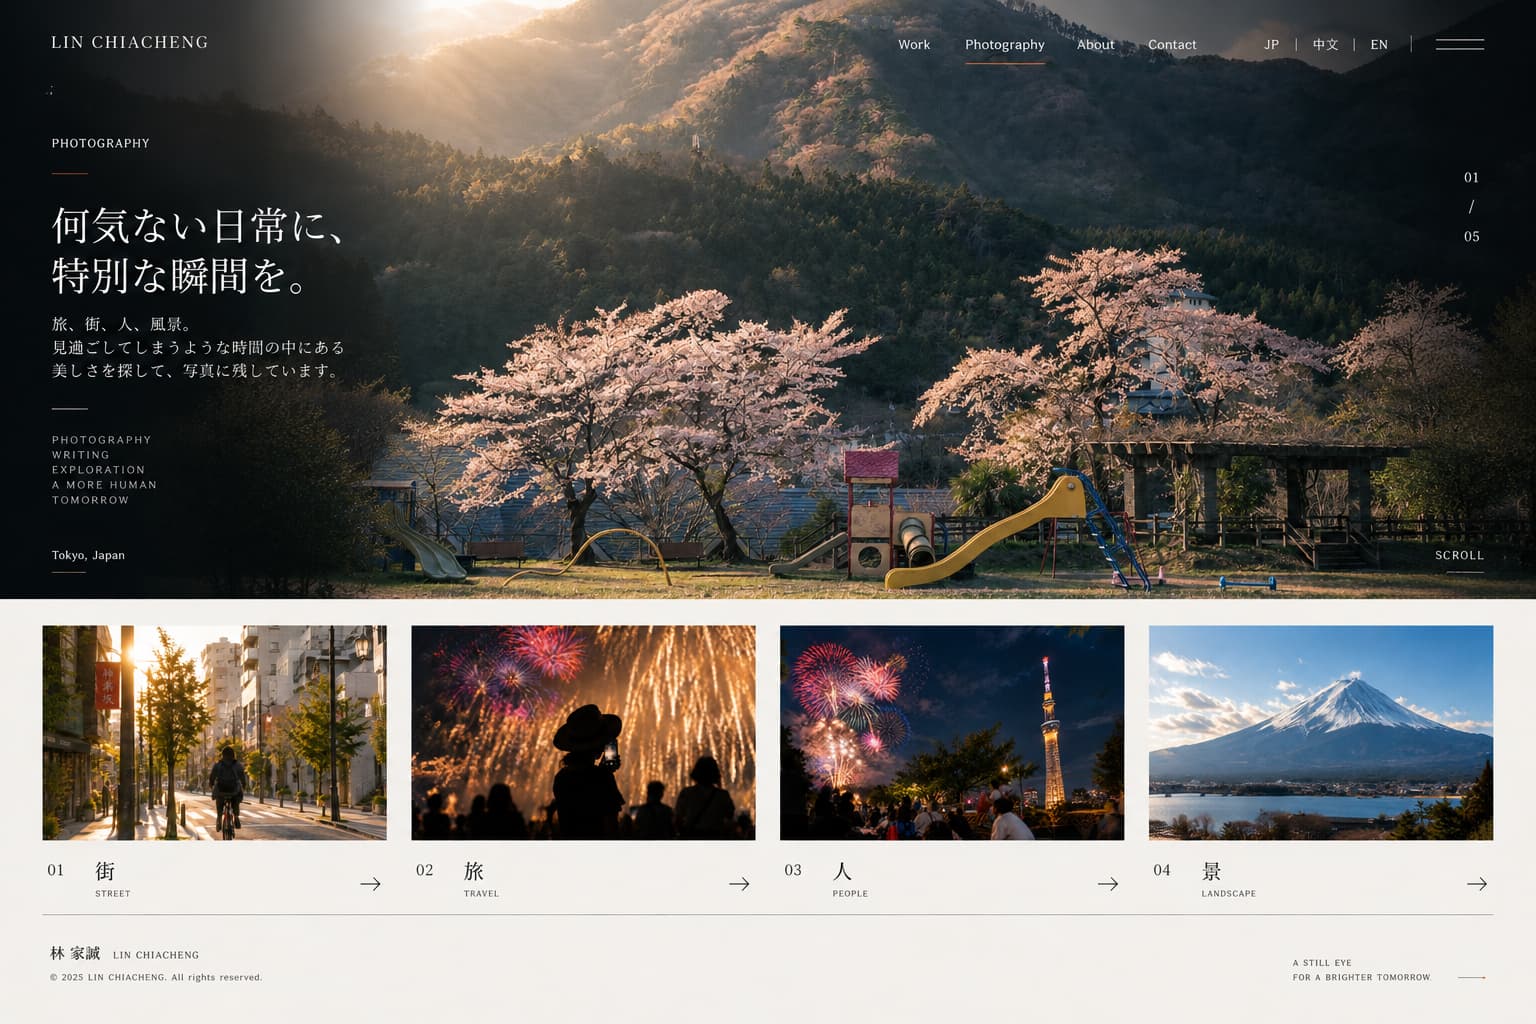The image size is (1536, 1024).
Task: Open the Mount Fuji landscape thumbnail
Action: [x=1321, y=733]
